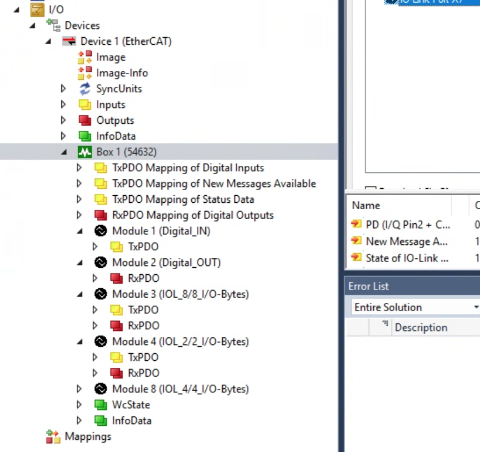
Task: Collapse the I/O tree node
Action: pyautogui.click(x=16, y=10)
